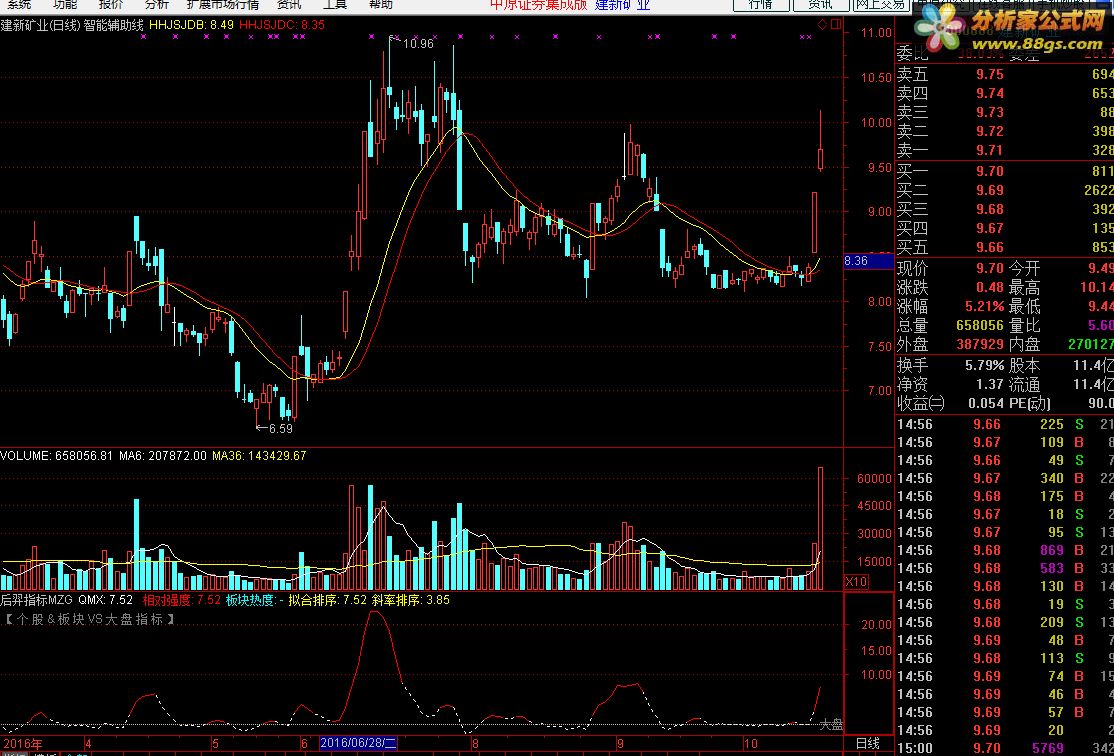Screen dimensions: 1114x756
Task: Click the 14:56 tick with volume 583
Action: click(1005, 568)
